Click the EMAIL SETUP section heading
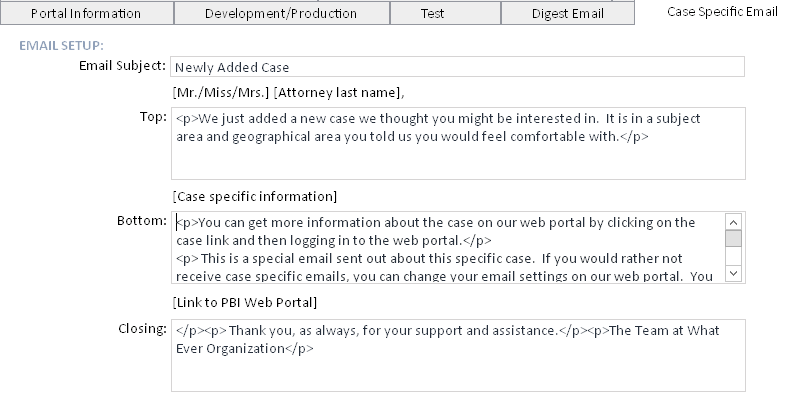810x405 pixels. click(x=61, y=46)
